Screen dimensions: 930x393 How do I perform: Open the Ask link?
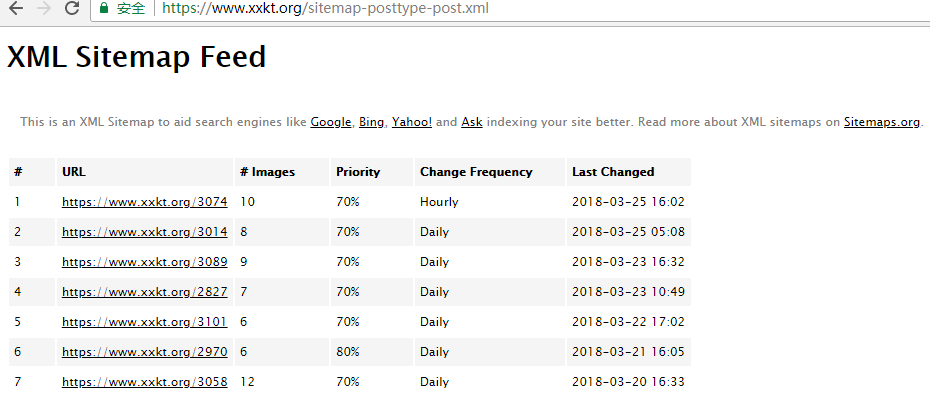click(x=472, y=123)
